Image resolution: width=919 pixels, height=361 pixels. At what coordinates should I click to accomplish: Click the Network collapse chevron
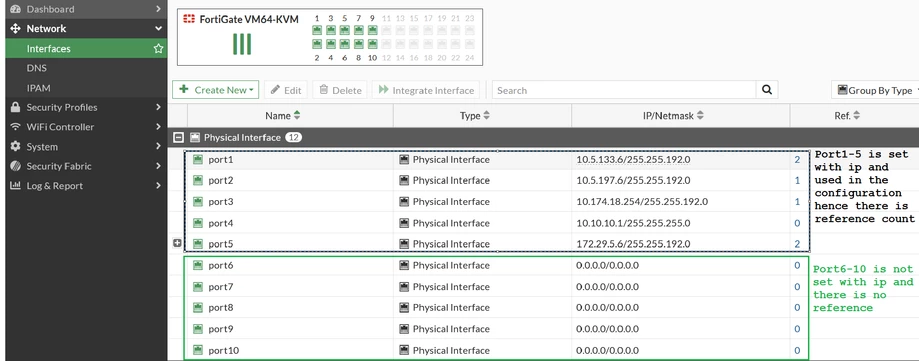158,28
